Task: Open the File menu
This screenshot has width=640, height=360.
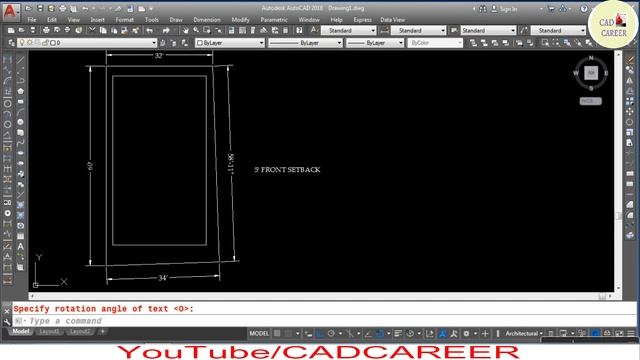Action: [32, 20]
